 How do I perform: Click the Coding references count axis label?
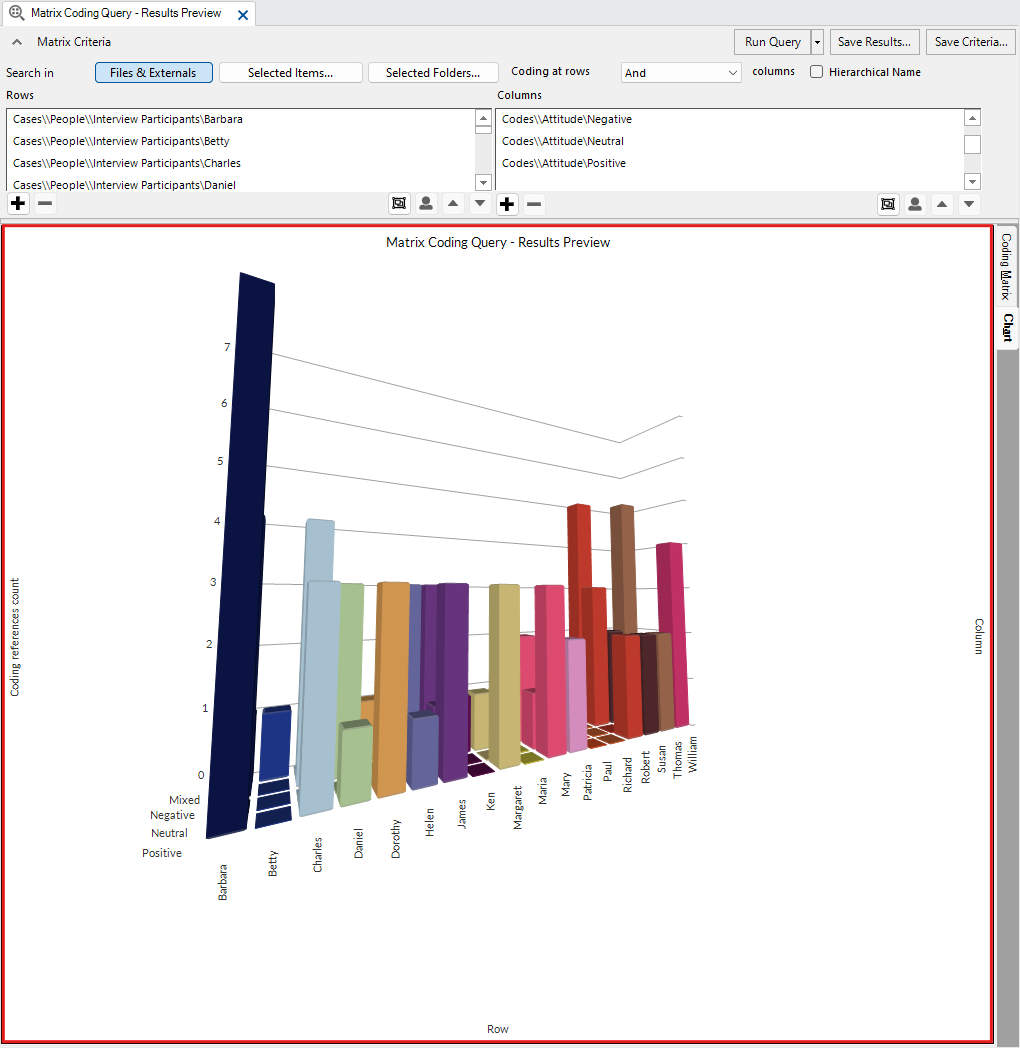click(x=15, y=637)
